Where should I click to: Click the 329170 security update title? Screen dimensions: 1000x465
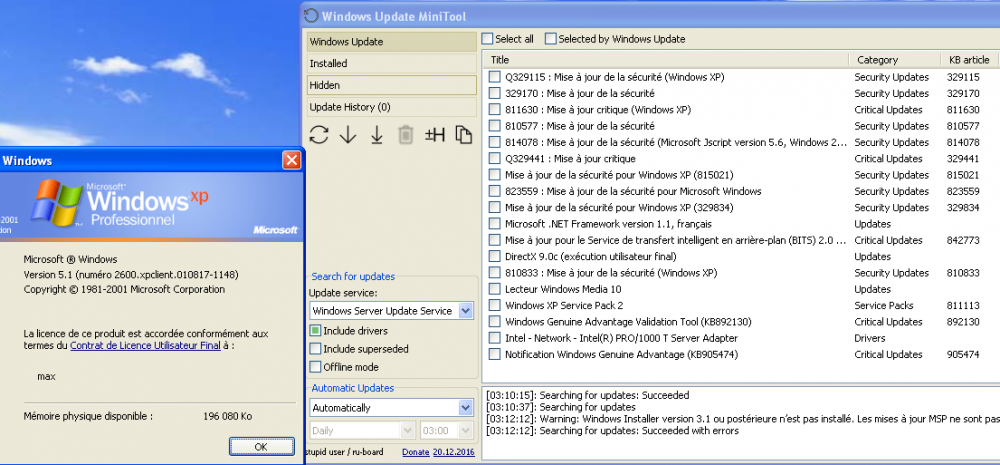click(580, 94)
